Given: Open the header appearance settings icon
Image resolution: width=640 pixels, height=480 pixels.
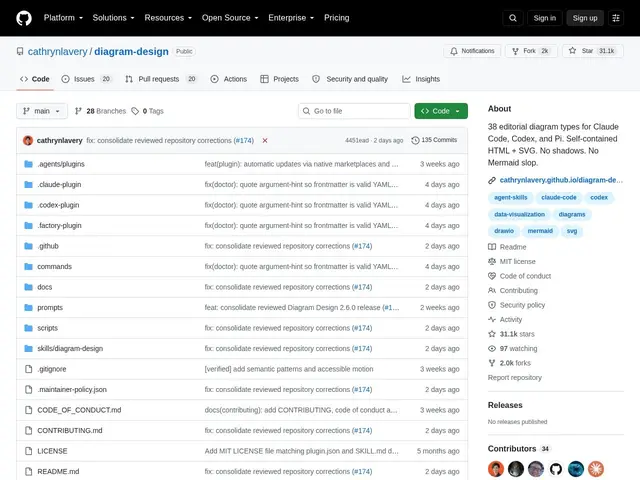Looking at the screenshot, I should pyautogui.click(x=616, y=18).
